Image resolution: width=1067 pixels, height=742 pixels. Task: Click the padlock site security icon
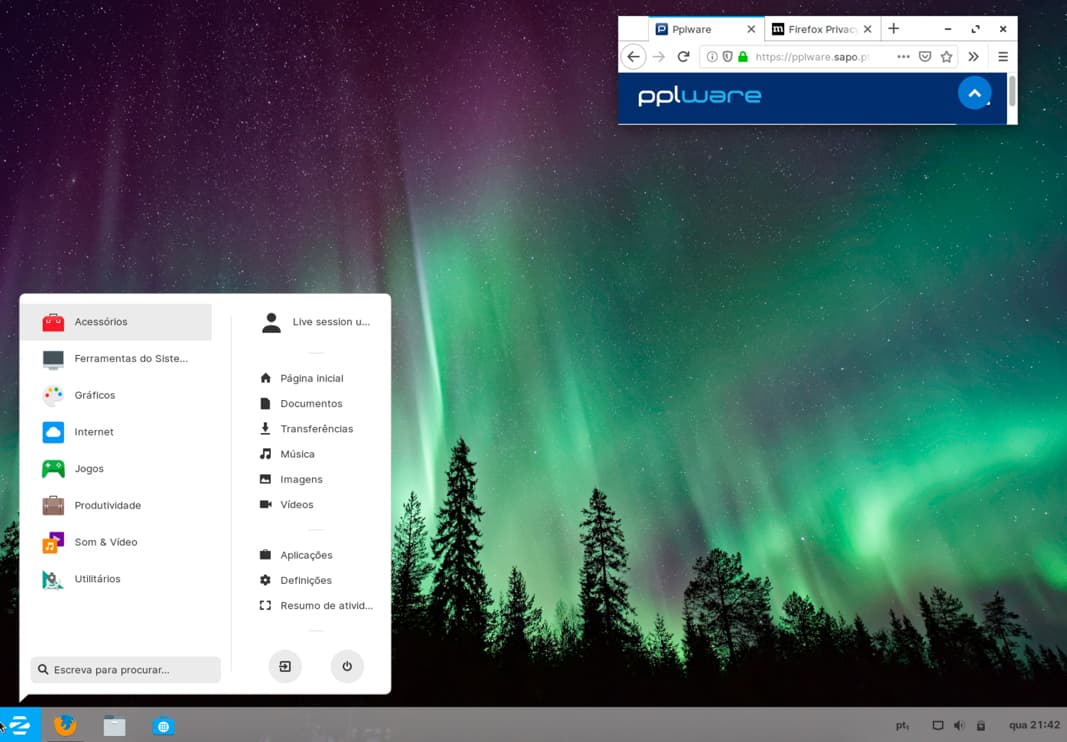click(x=742, y=57)
